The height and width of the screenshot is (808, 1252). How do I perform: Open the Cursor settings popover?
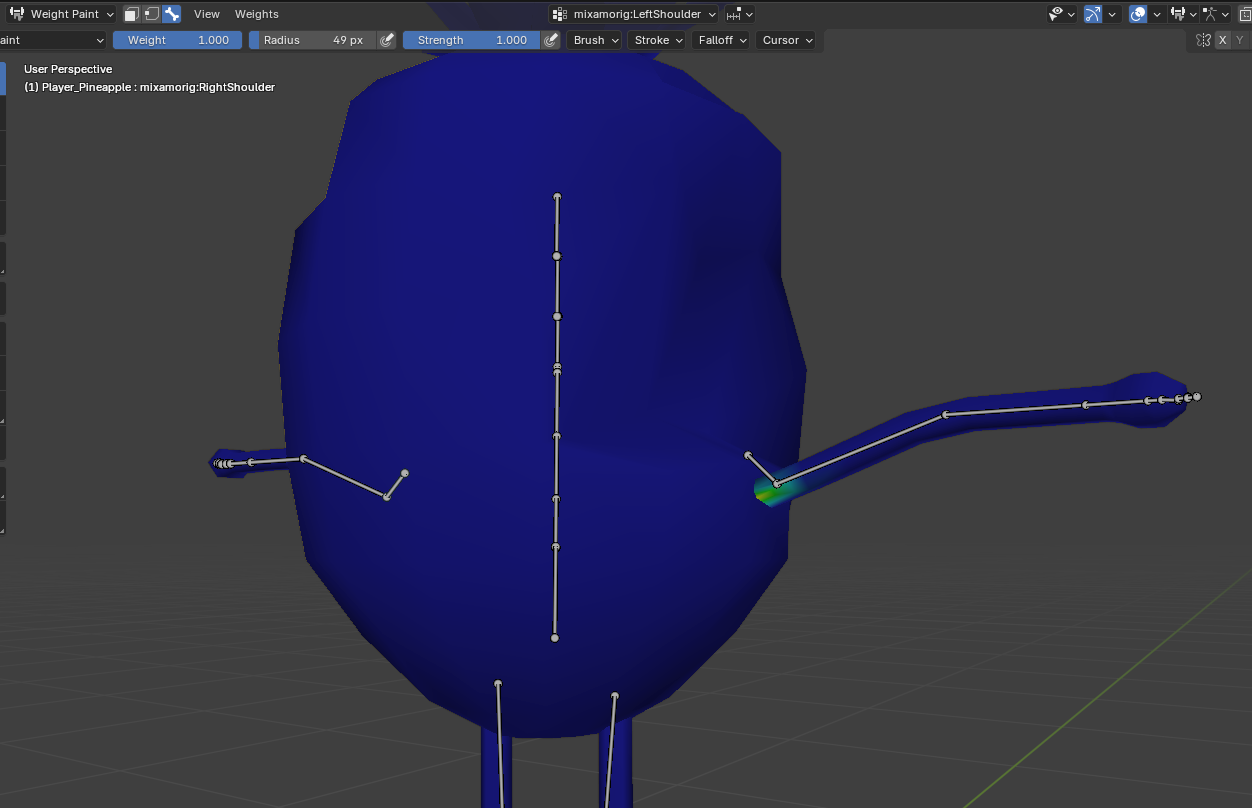[786, 40]
